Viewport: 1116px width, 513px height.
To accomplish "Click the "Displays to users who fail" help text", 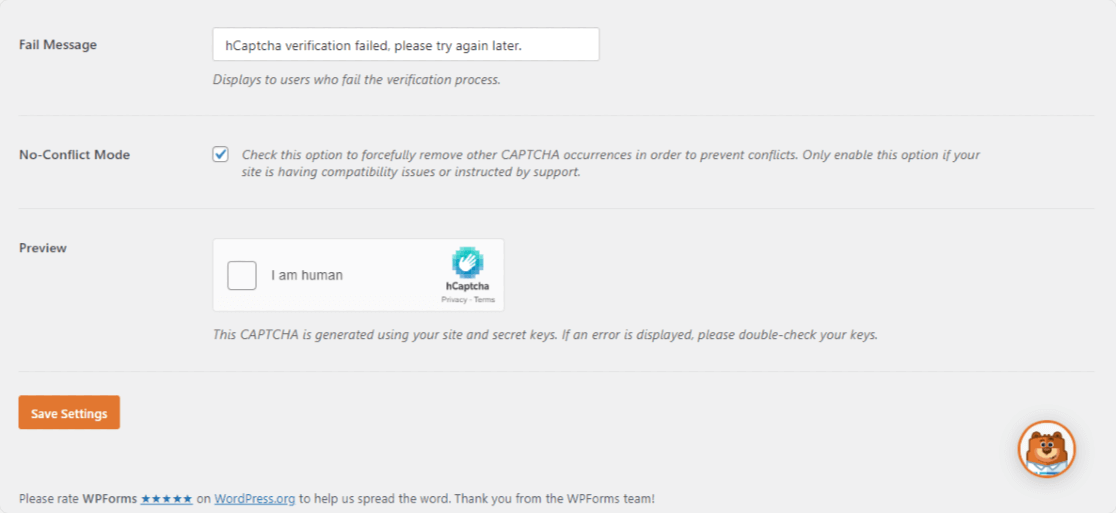I will pyautogui.click(x=357, y=80).
